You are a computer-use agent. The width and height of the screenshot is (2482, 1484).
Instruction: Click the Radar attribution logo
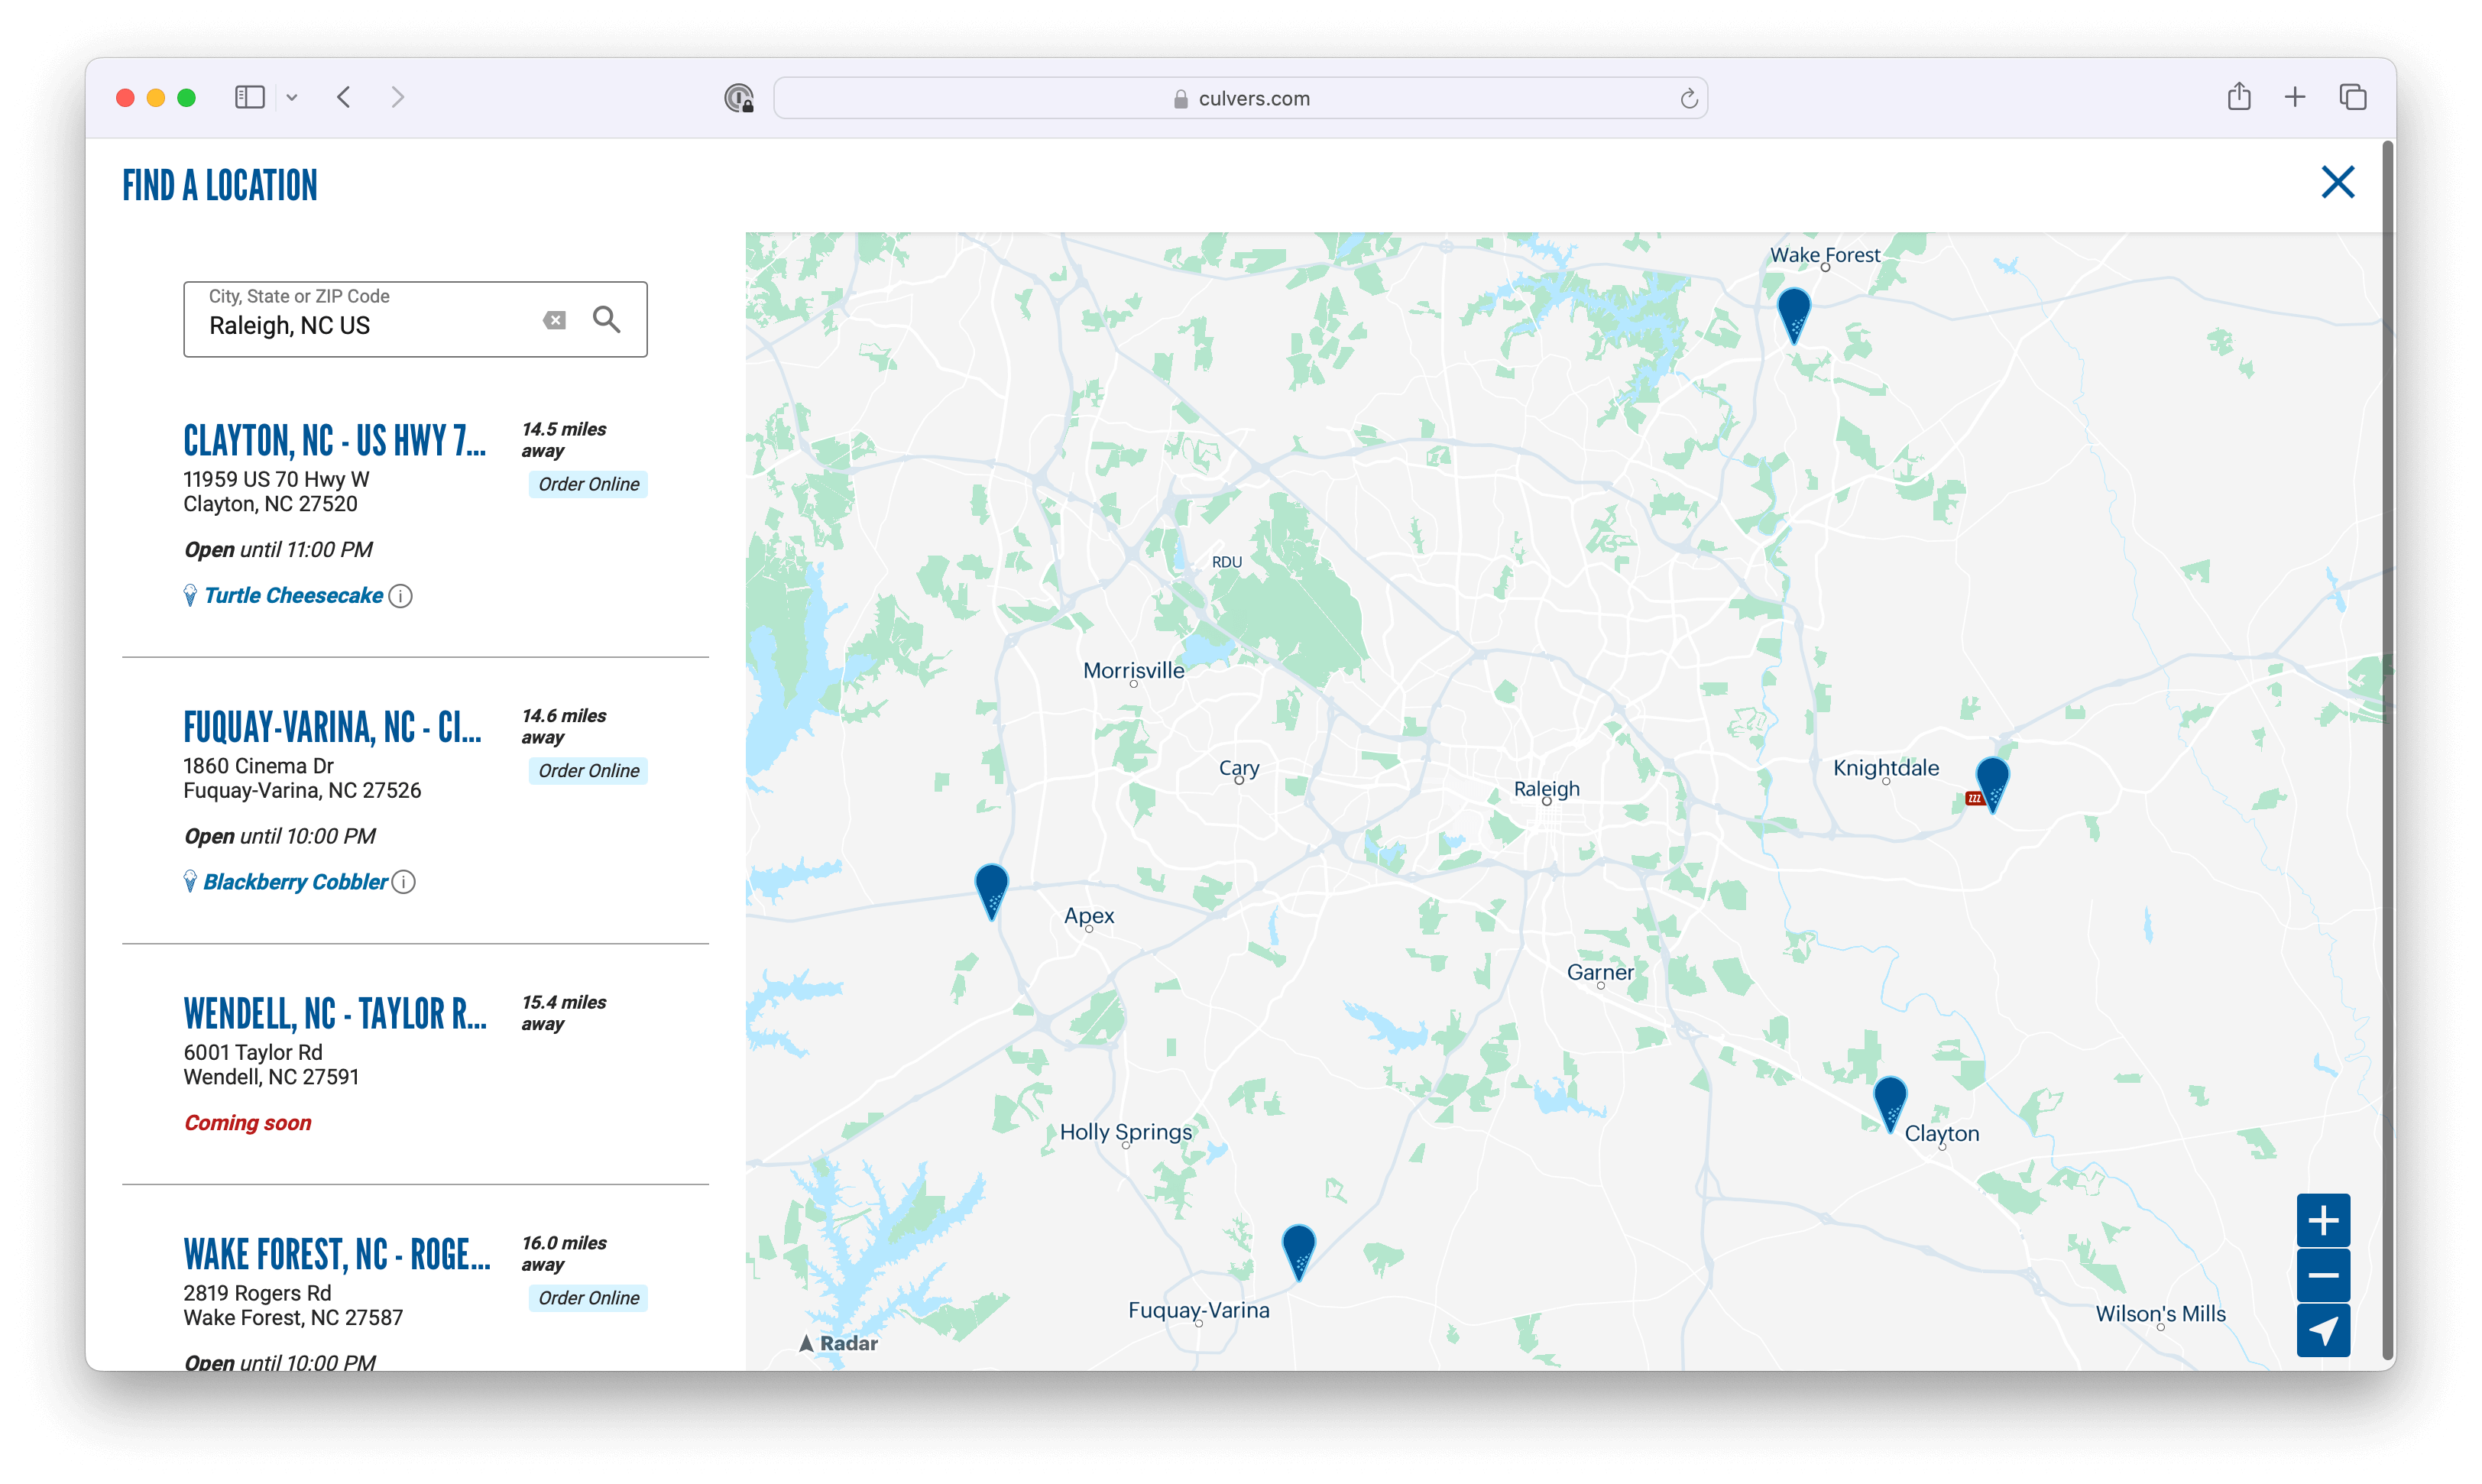click(x=838, y=1343)
